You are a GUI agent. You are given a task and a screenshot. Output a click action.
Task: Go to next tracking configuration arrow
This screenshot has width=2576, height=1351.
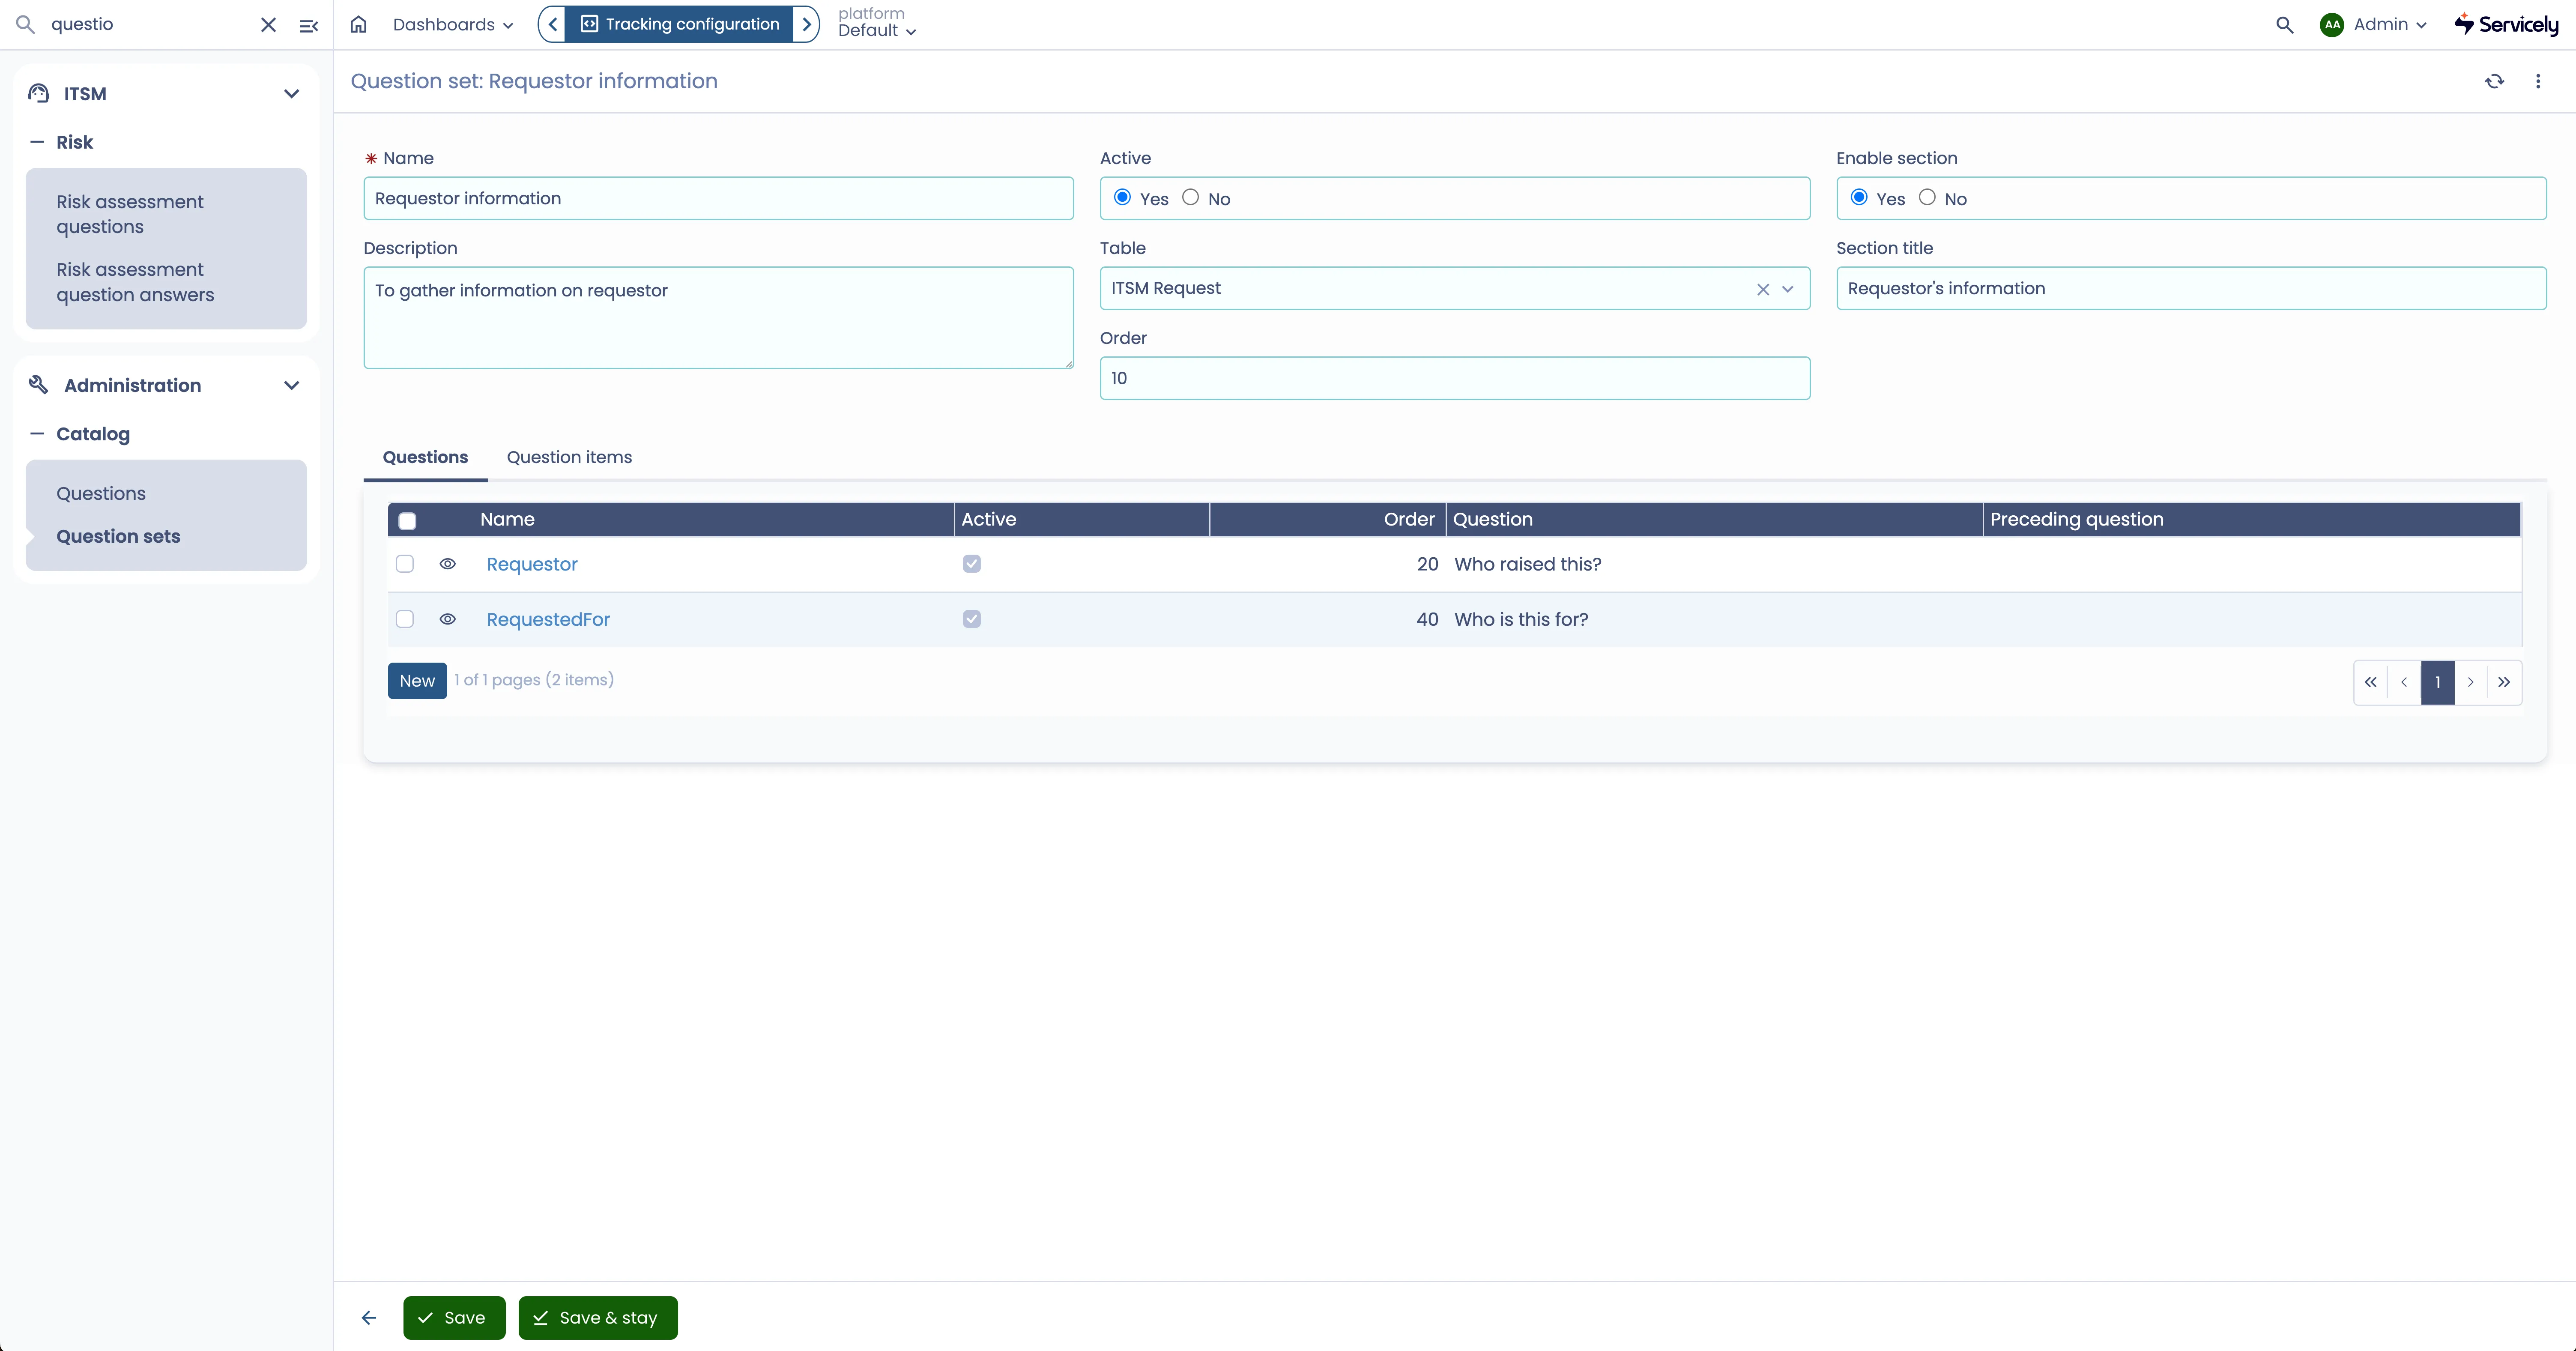coord(806,24)
